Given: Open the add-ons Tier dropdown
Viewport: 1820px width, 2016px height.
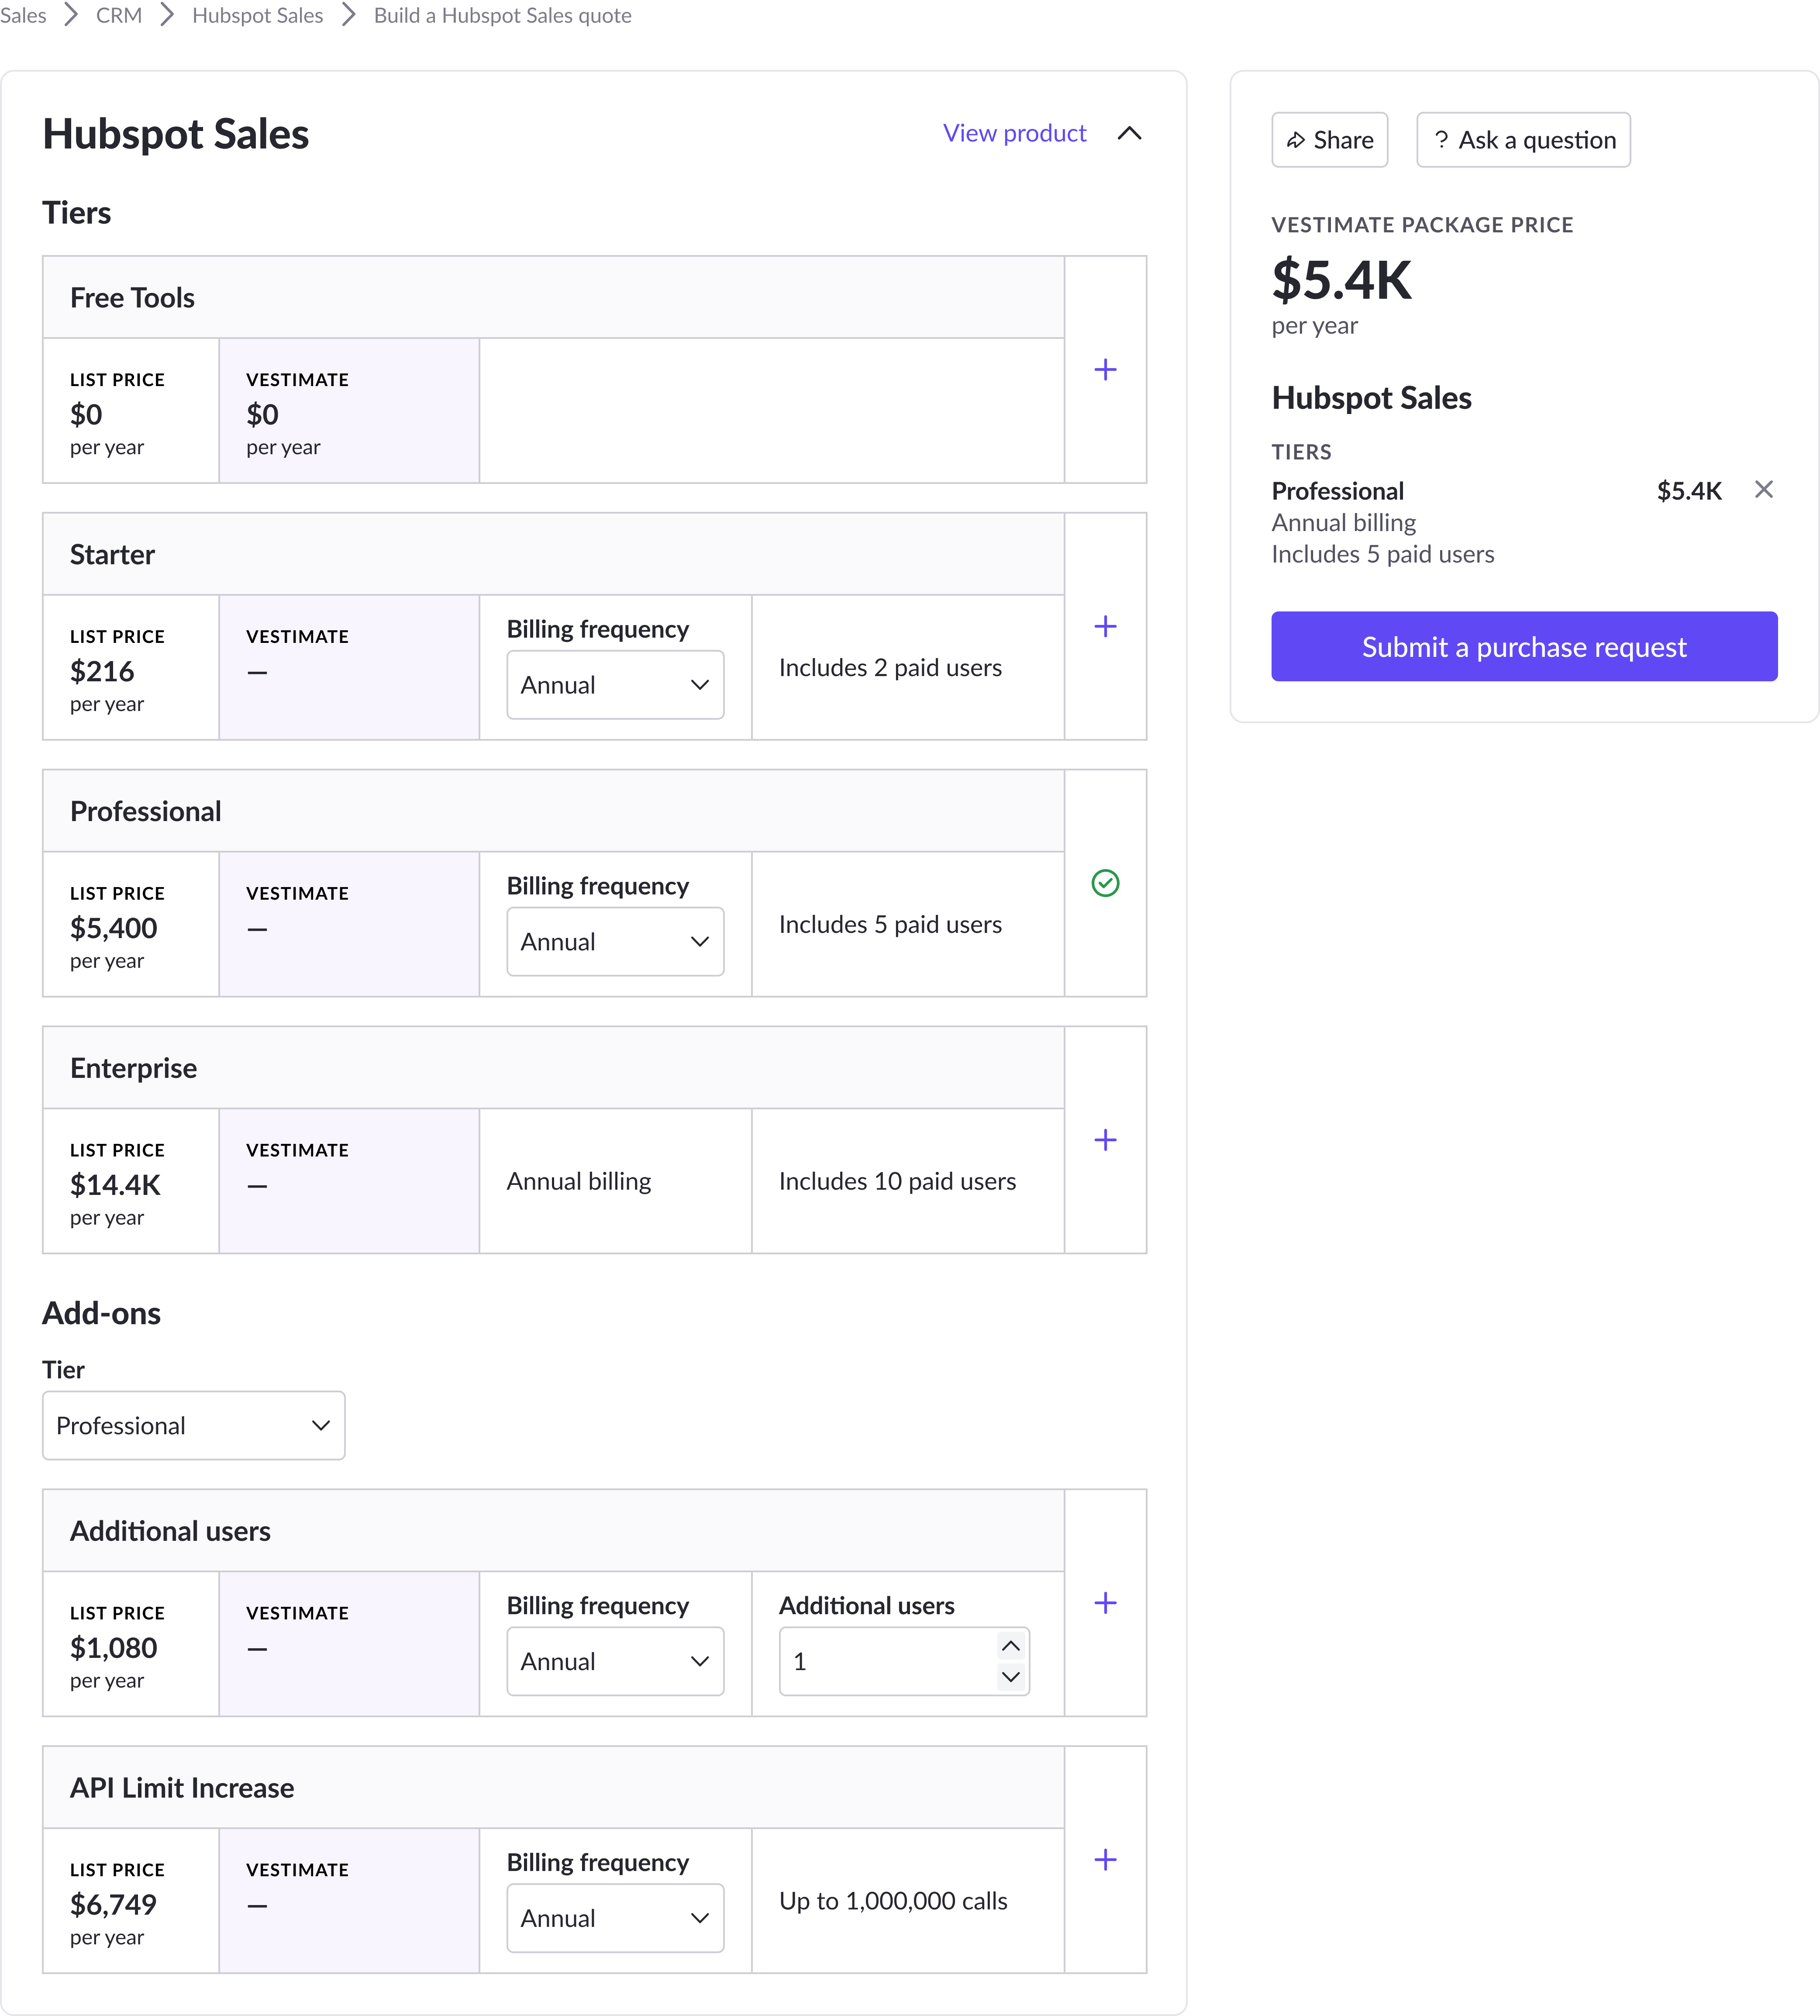Looking at the screenshot, I should pyautogui.click(x=194, y=1426).
